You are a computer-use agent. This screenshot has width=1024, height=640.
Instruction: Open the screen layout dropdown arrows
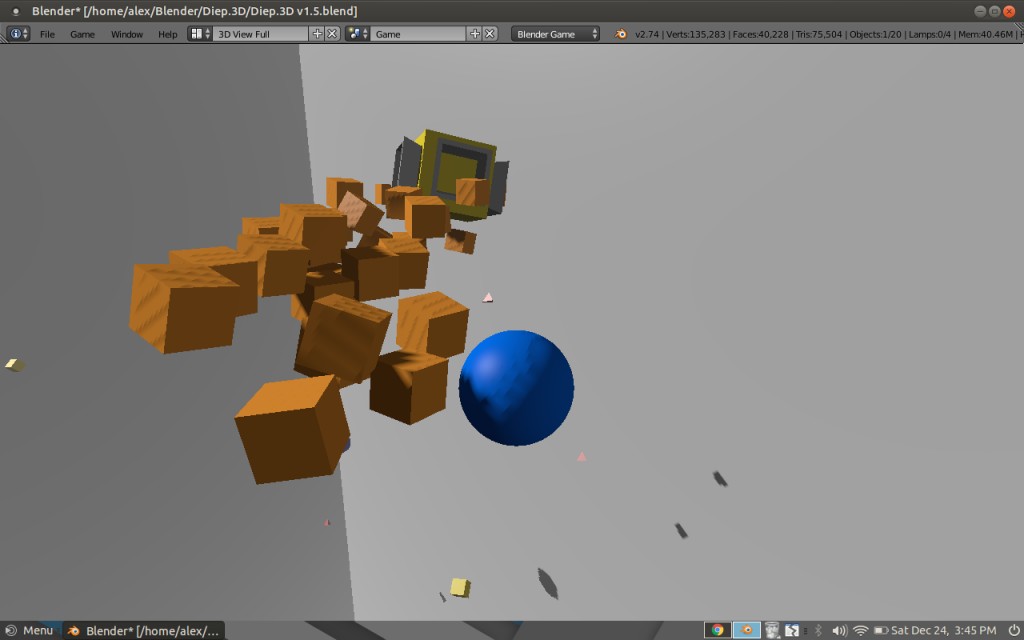pyautogui.click(x=205, y=33)
